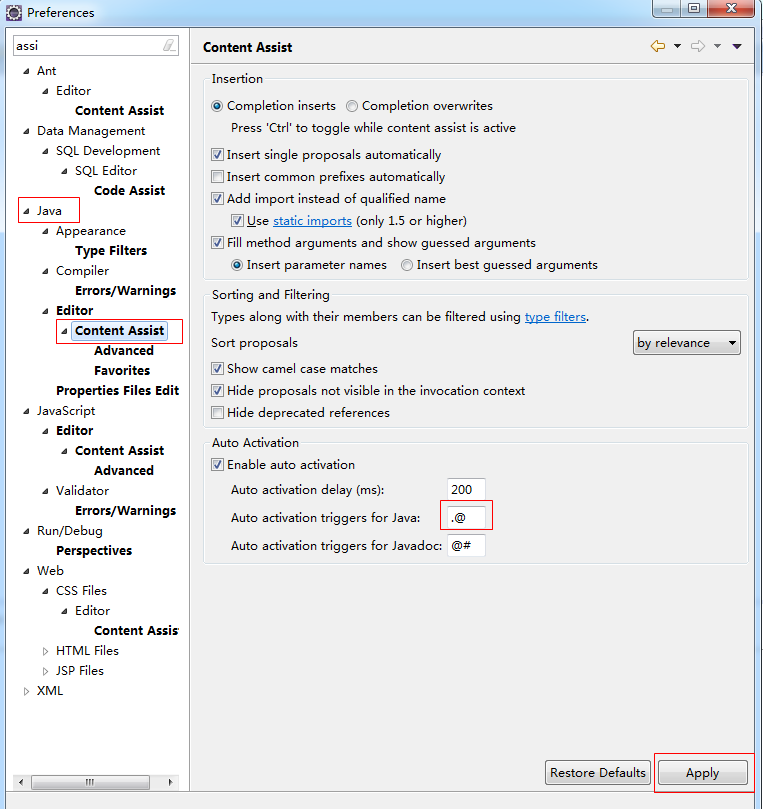763x809 pixels.
Task: Toggle Hide proposals not visible checkbox
Action: 217,391
